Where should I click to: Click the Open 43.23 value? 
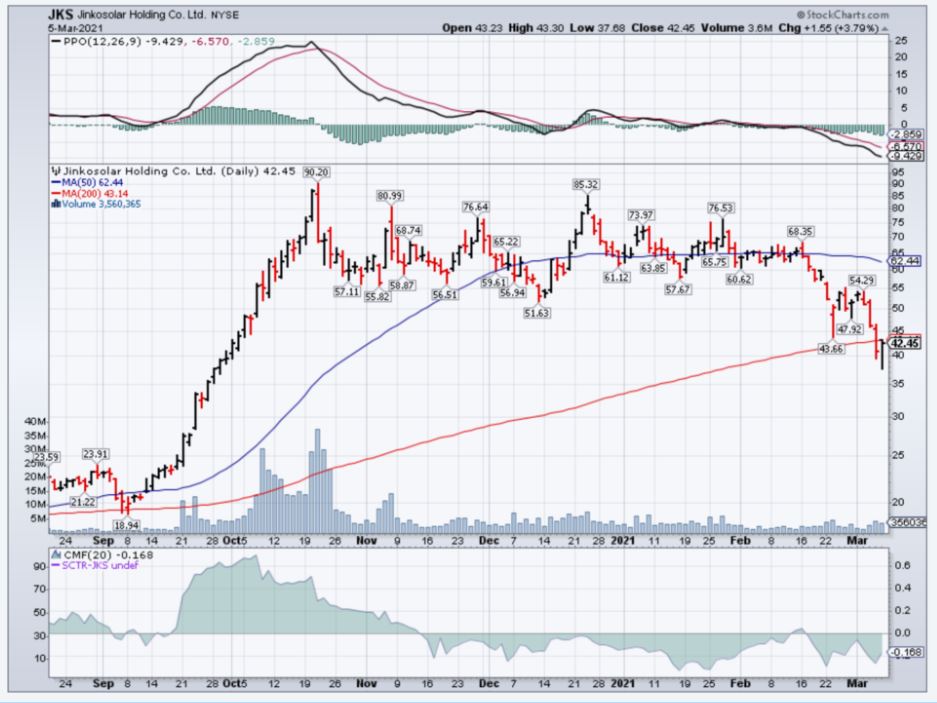point(473,28)
